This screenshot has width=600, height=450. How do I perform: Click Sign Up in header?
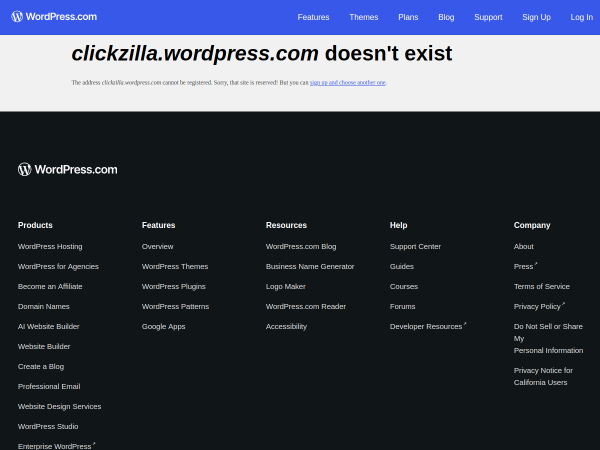(536, 17)
